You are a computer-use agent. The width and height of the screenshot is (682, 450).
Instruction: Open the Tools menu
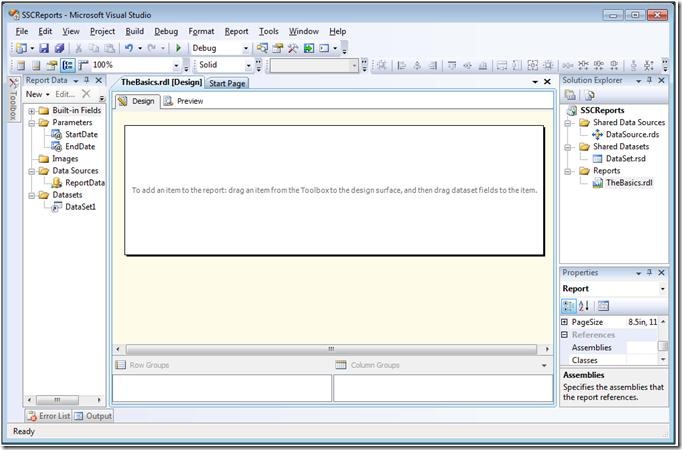tap(269, 31)
